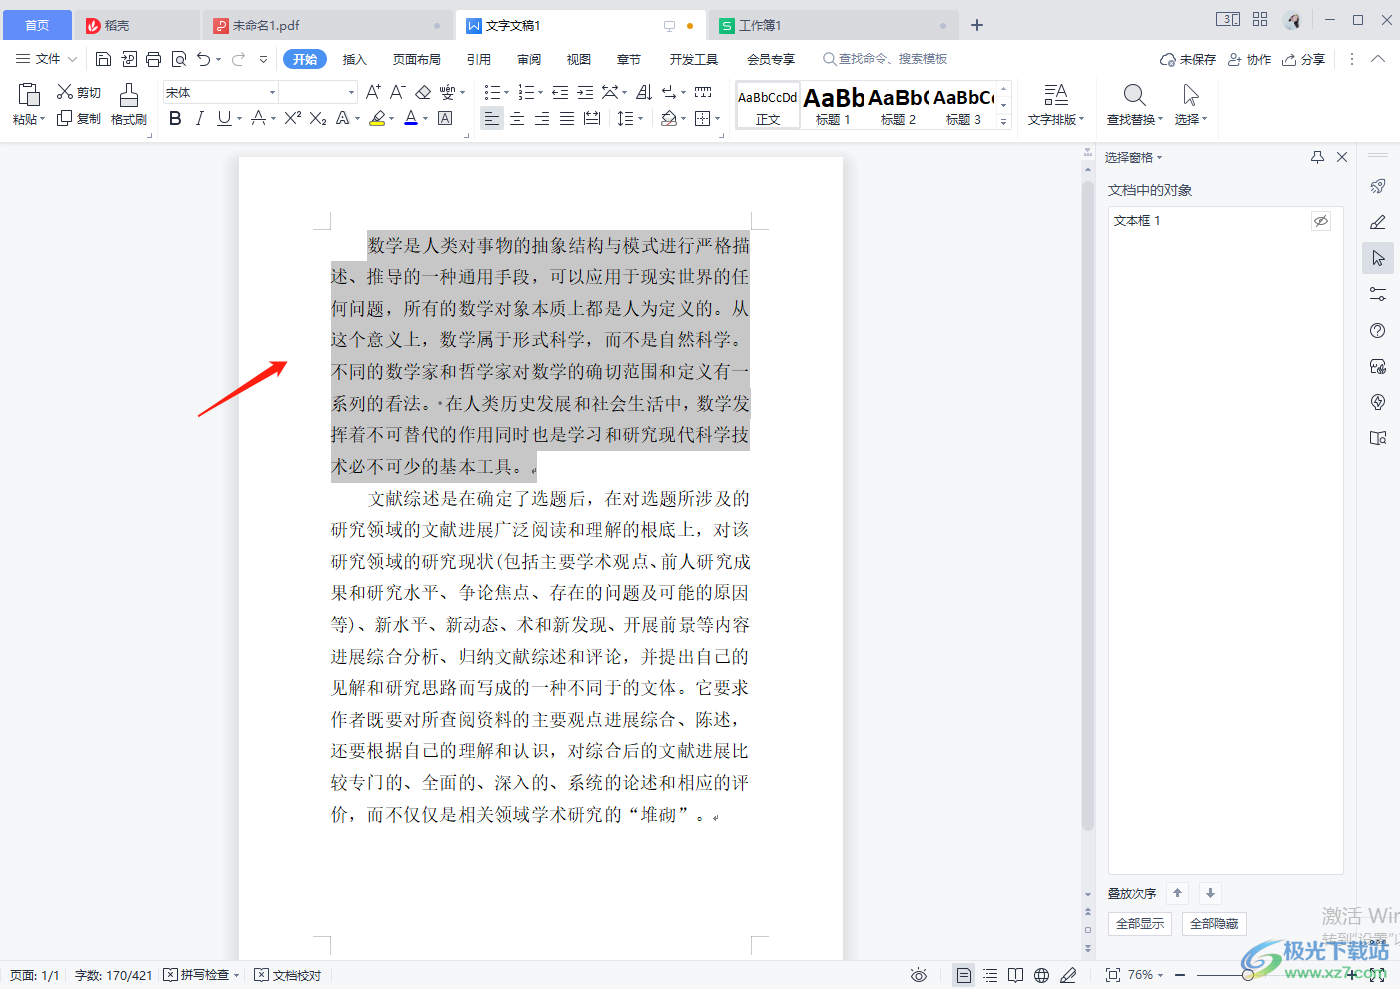This screenshot has width=1400, height=989.
Task: Apply the 标题 1 style
Action: [x=833, y=105]
